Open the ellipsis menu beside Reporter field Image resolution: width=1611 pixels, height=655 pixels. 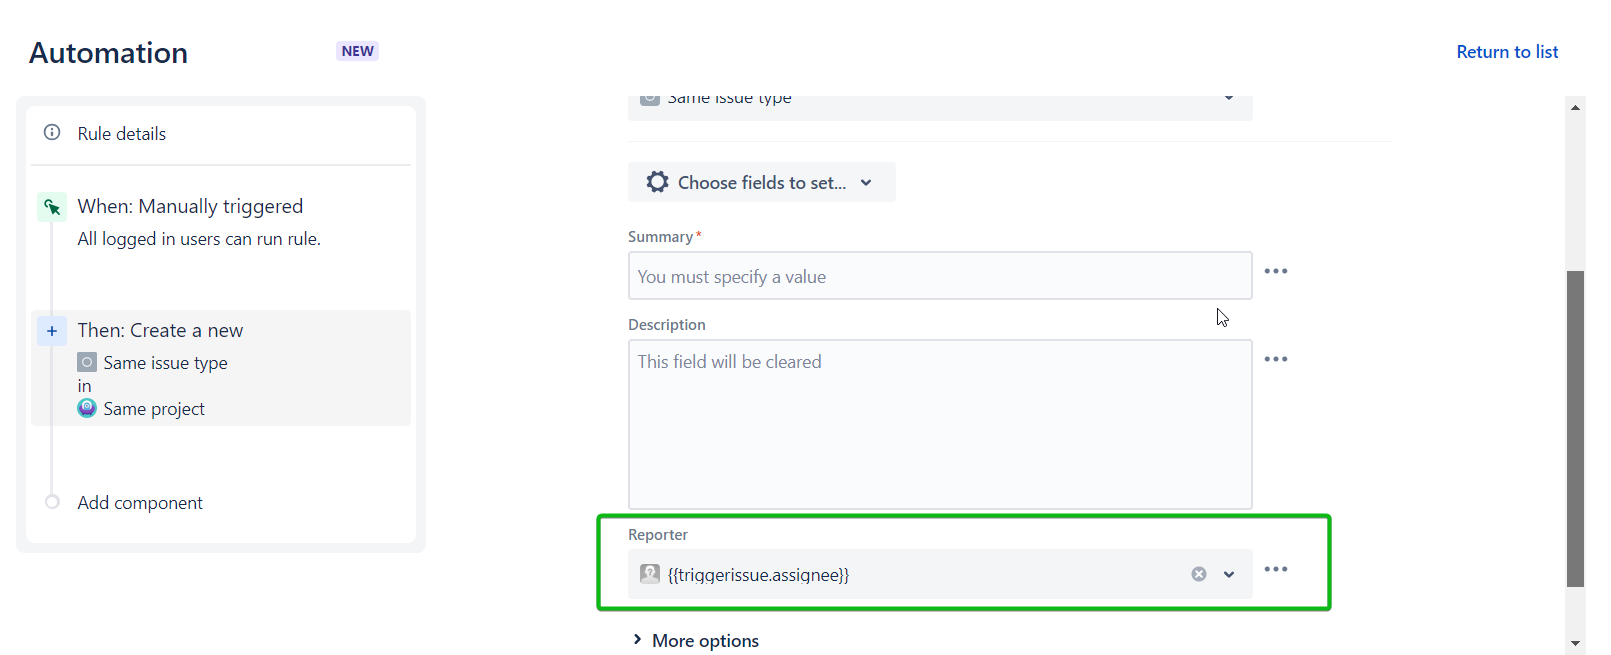(1277, 568)
